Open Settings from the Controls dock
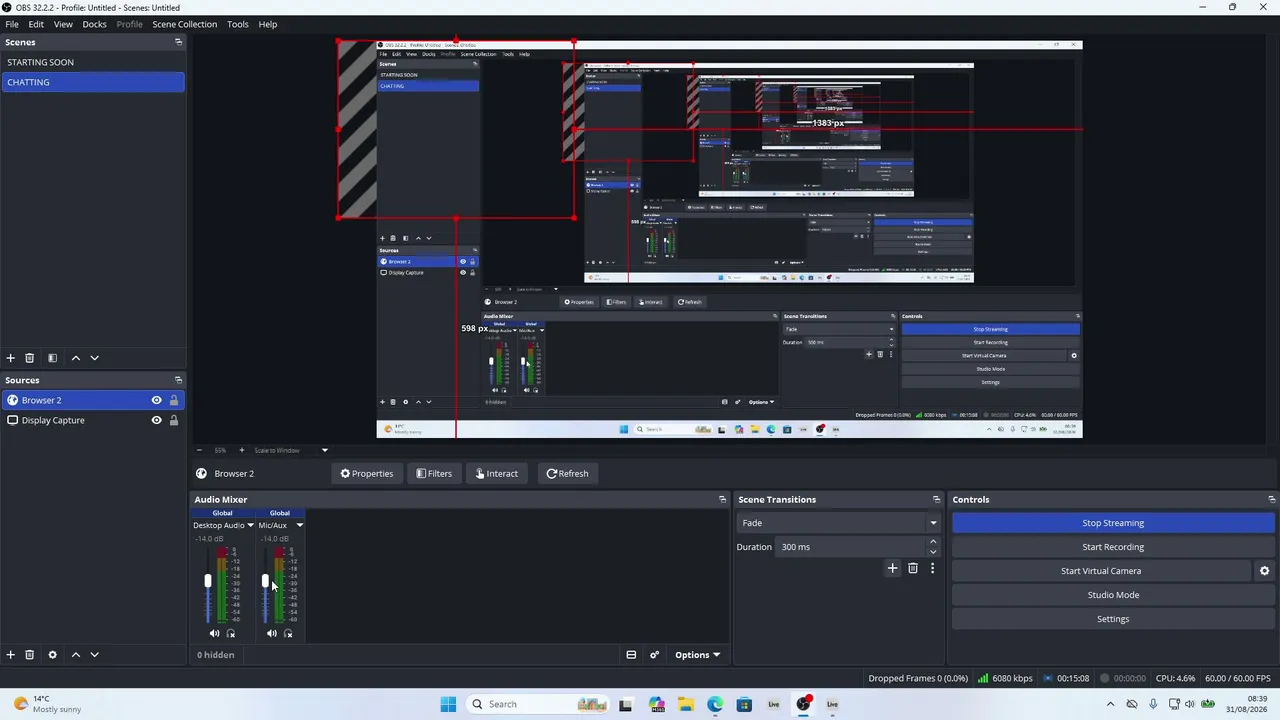Viewport: 1280px width, 720px height. [1113, 619]
